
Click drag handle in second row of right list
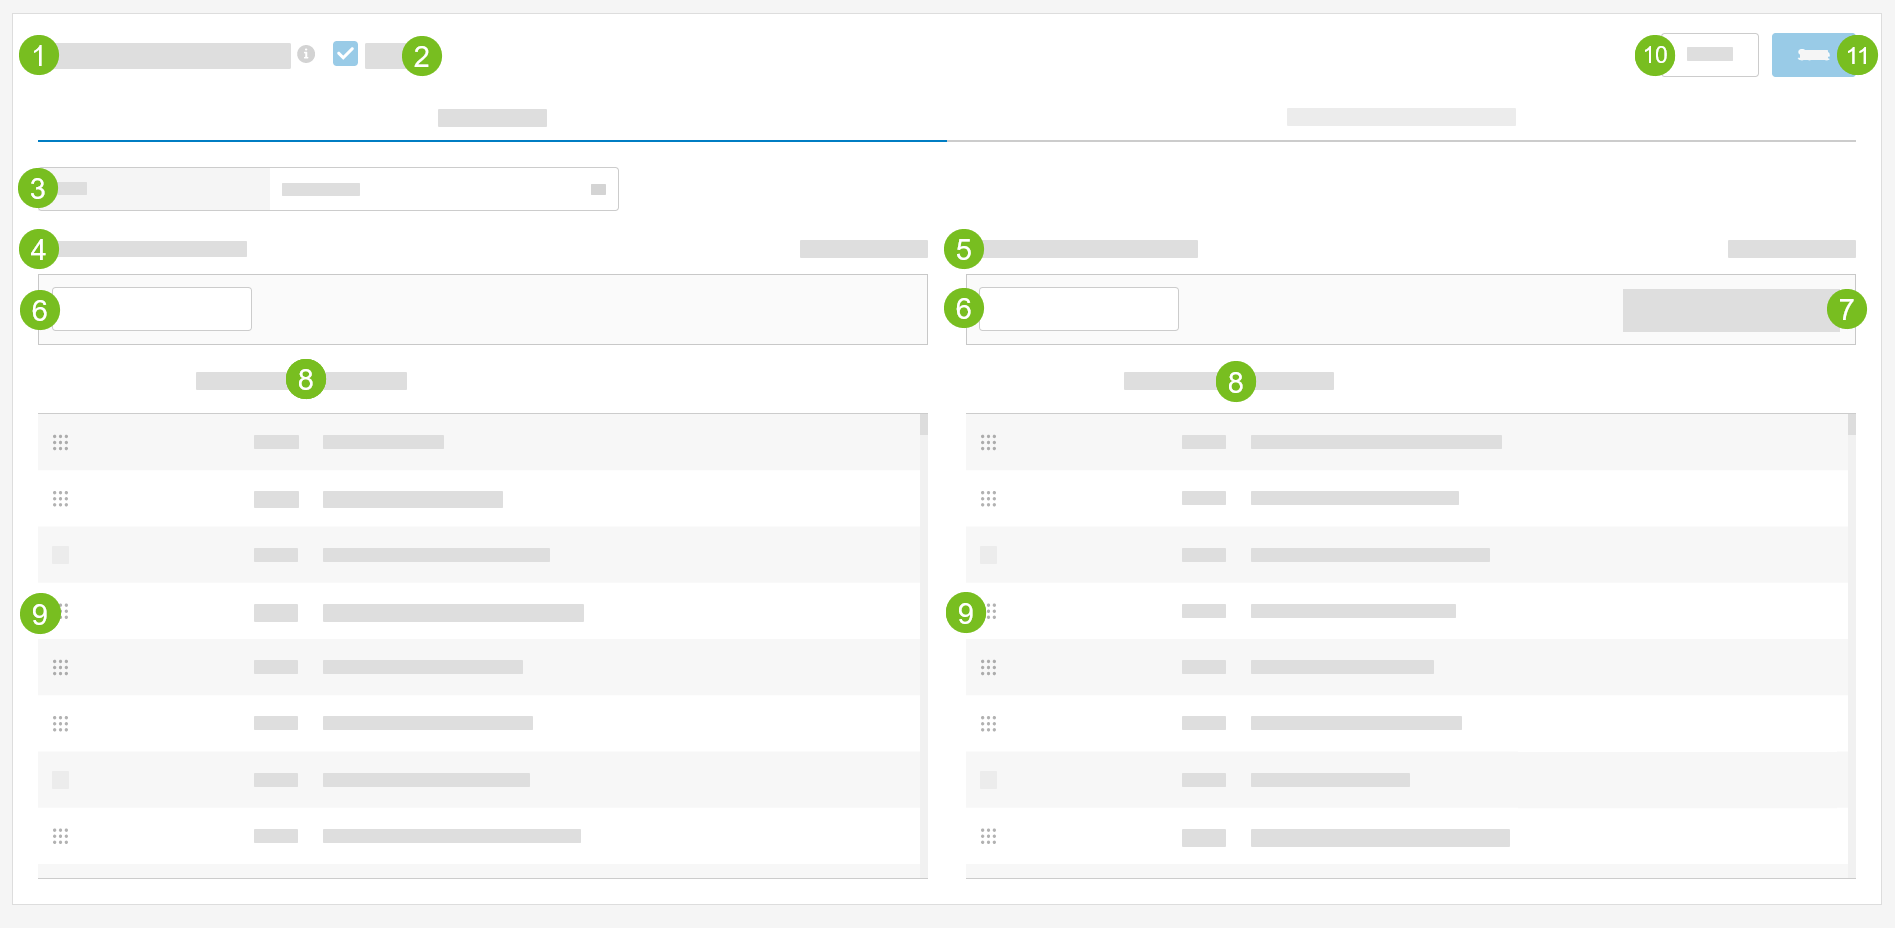[x=988, y=498]
